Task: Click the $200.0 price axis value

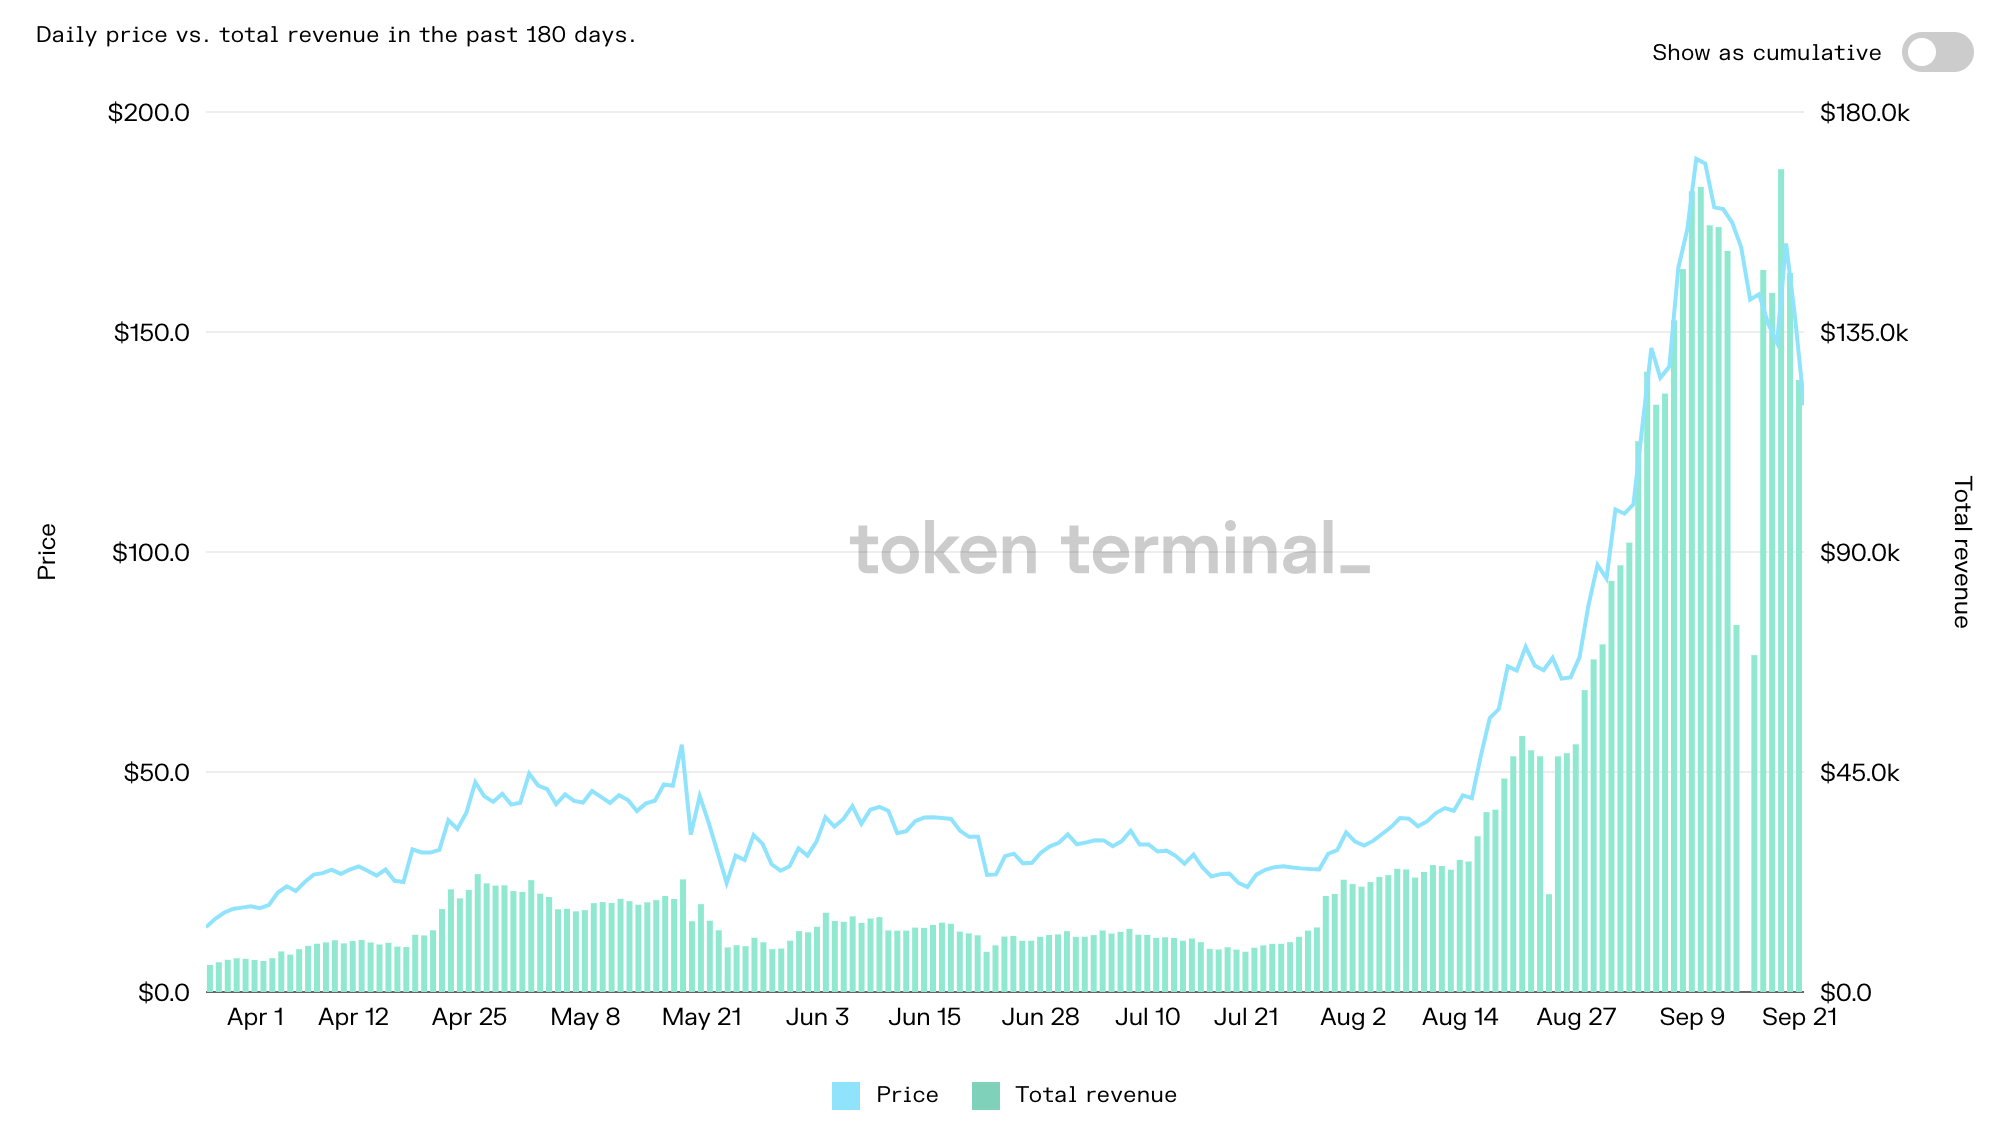Action: point(149,112)
